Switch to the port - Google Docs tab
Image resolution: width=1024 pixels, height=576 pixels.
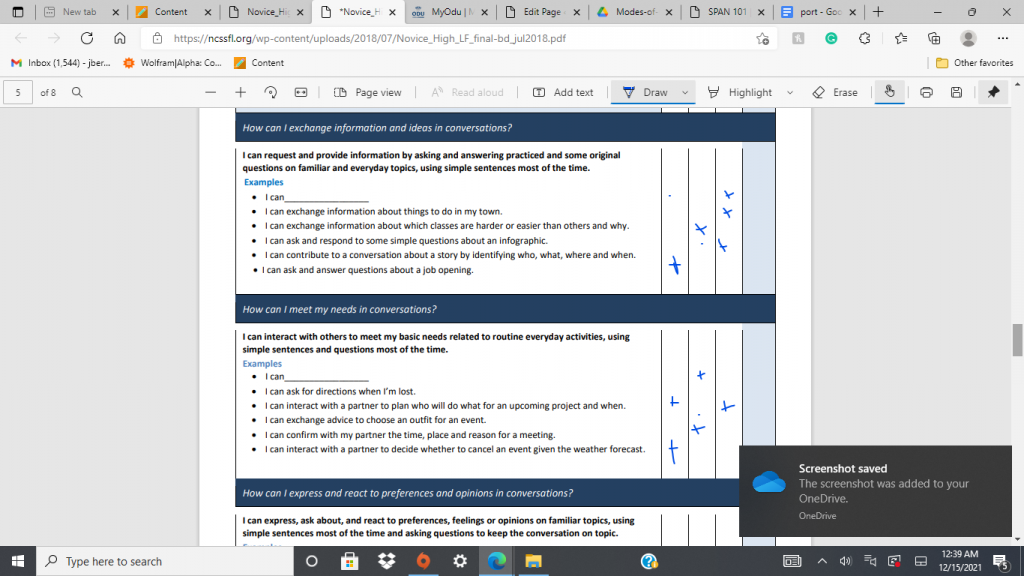click(x=810, y=12)
